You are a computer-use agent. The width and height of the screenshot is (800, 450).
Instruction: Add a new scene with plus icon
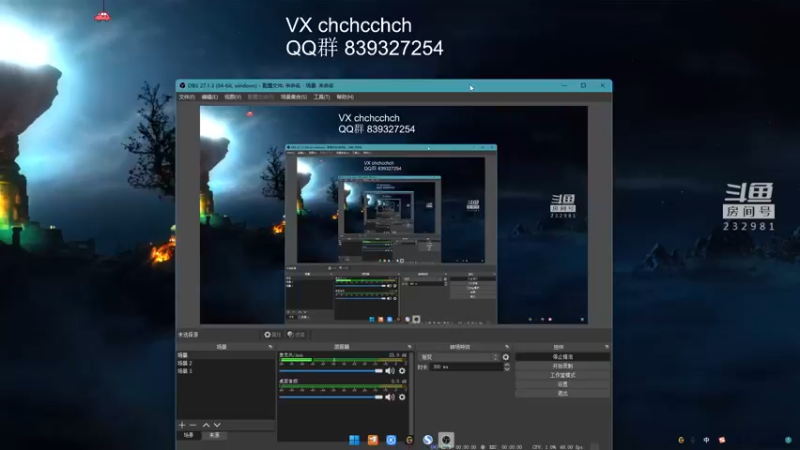point(182,425)
